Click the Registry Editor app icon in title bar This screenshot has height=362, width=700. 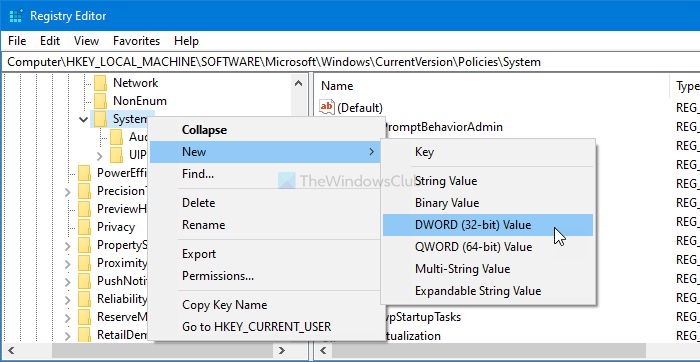[16, 16]
